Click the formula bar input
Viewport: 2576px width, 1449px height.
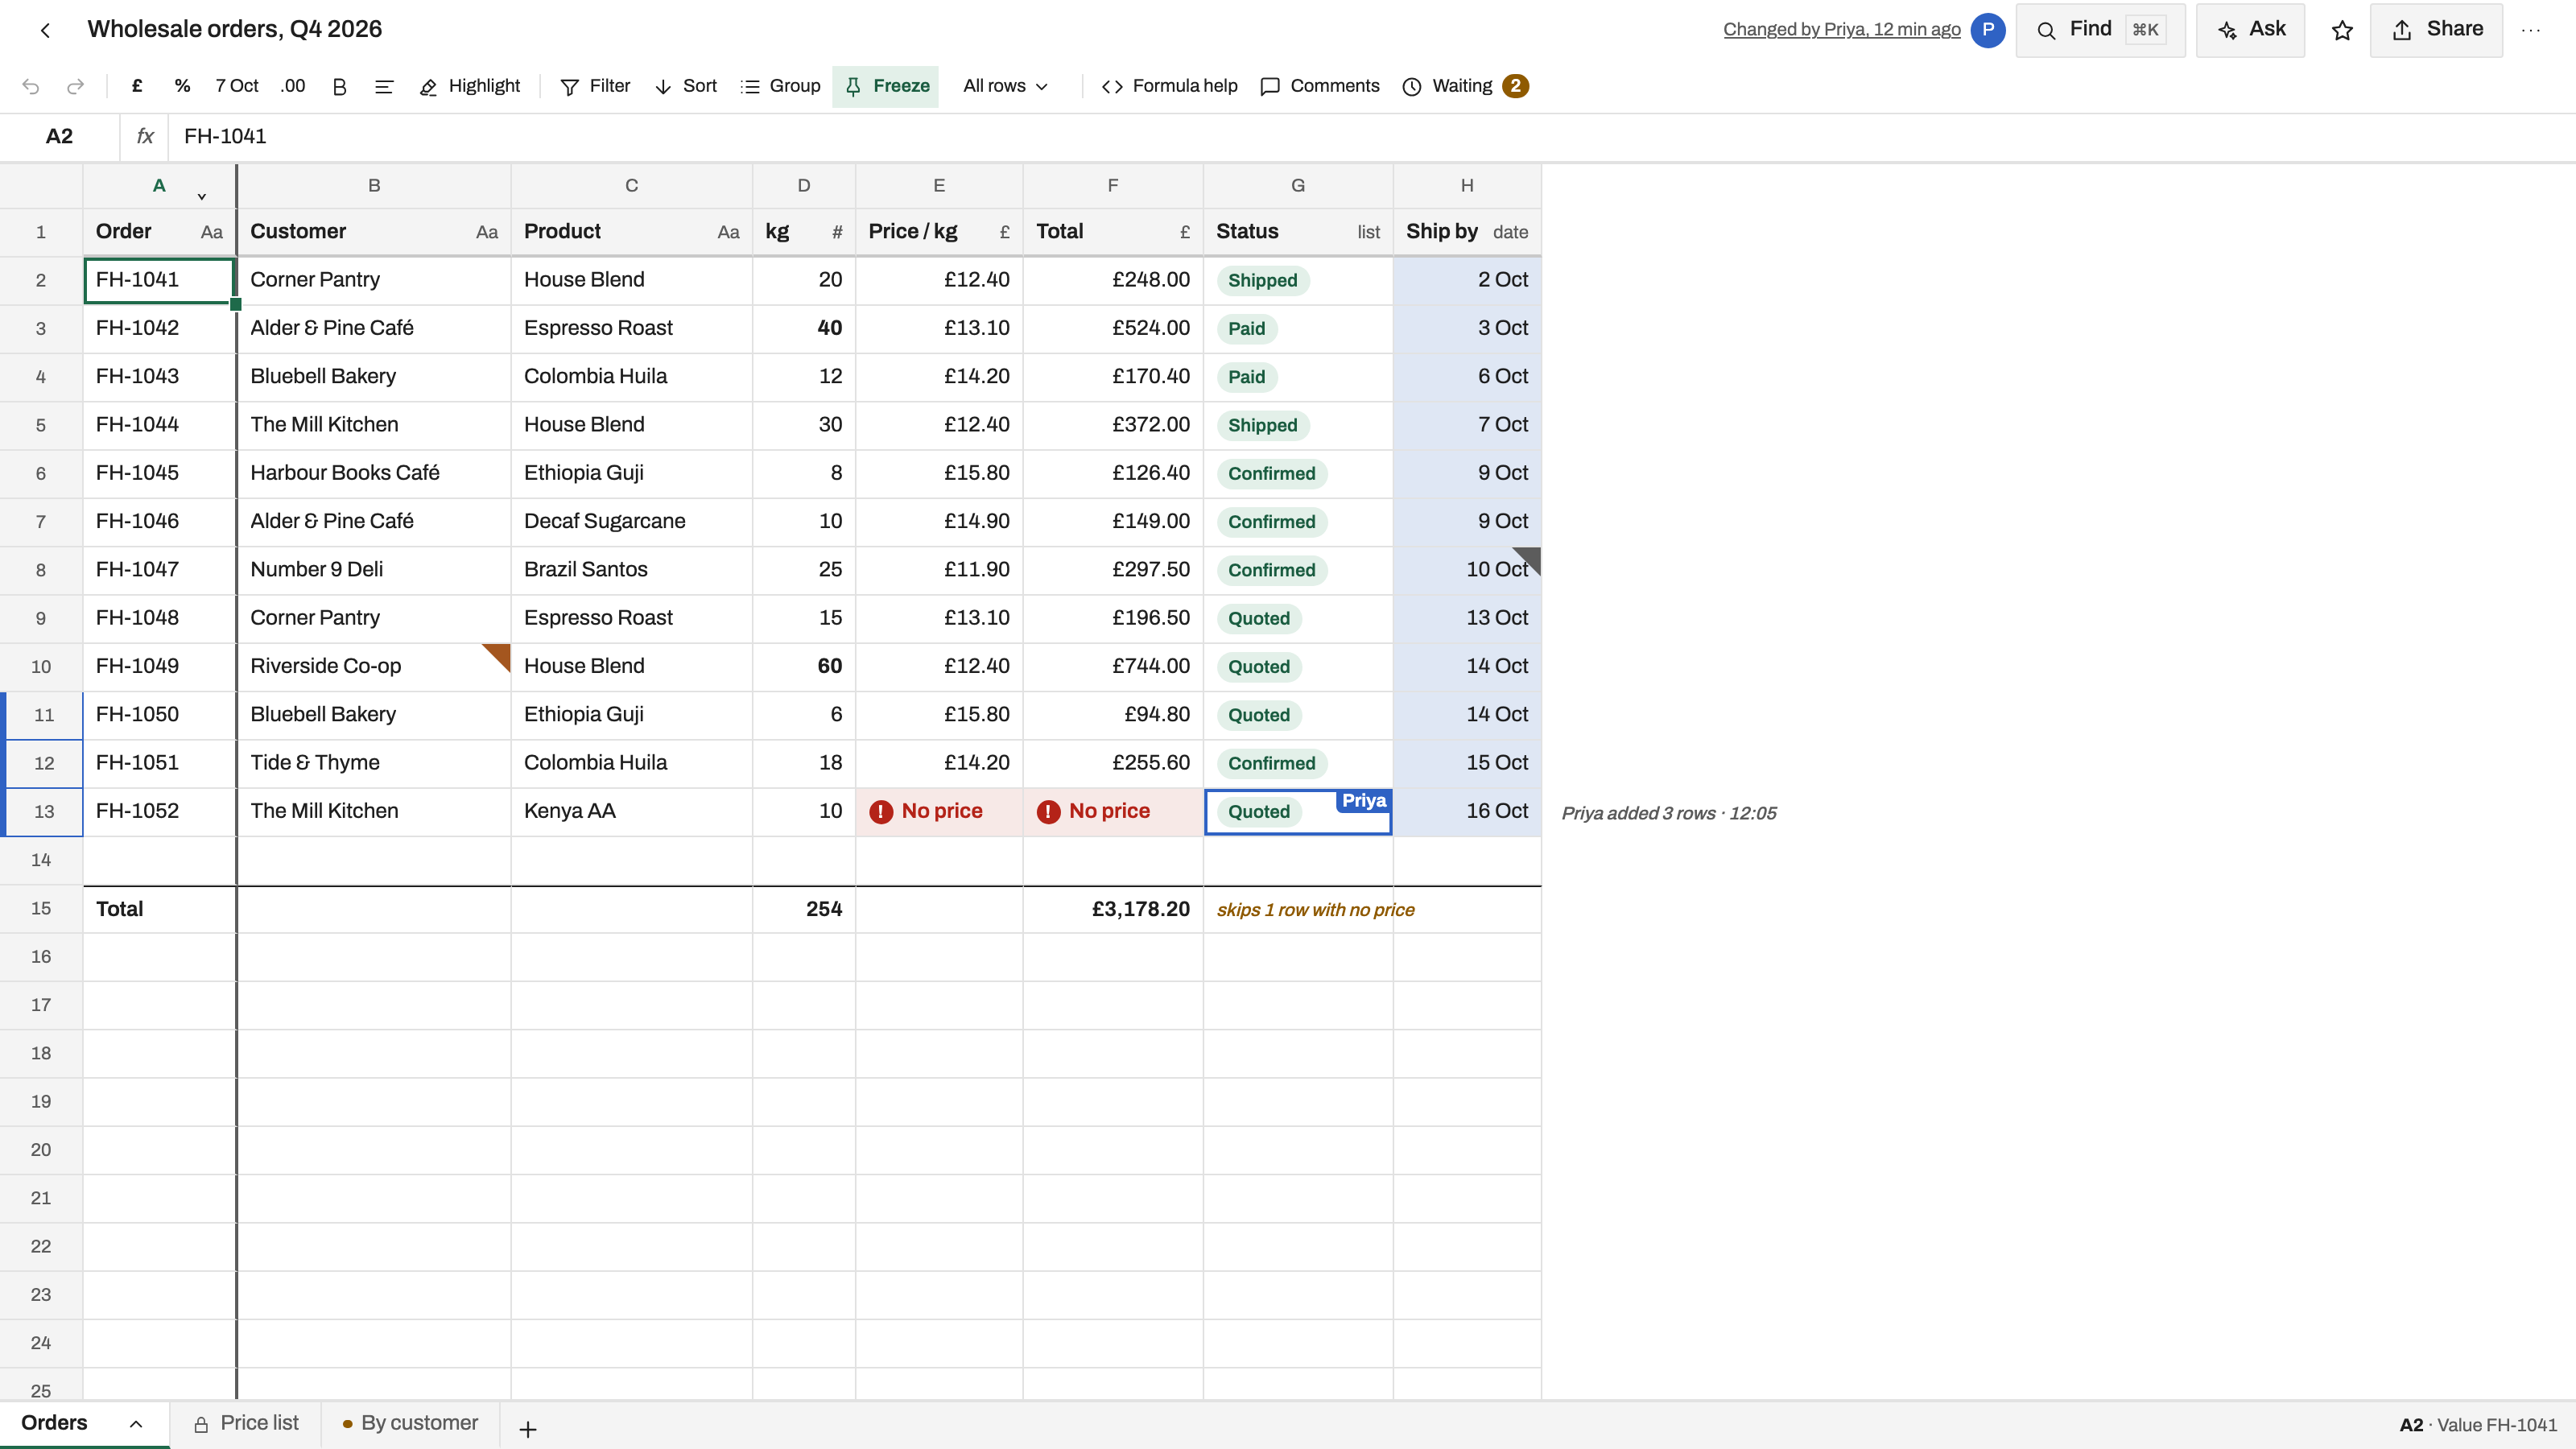[1370, 136]
